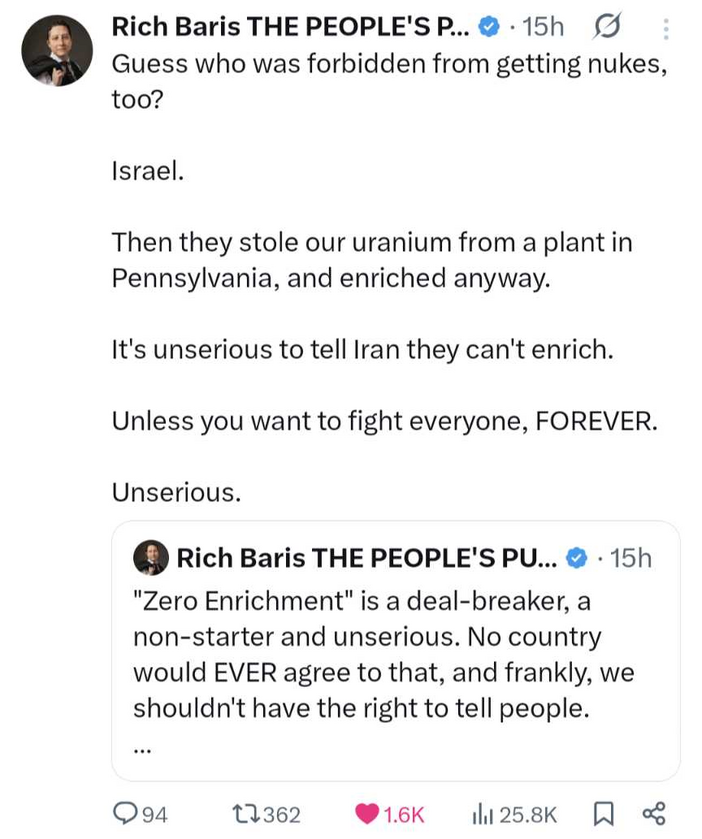Open the view analytics bar-chart icon
The width and height of the screenshot is (702, 839).
pyautogui.click(x=483, y=814)
